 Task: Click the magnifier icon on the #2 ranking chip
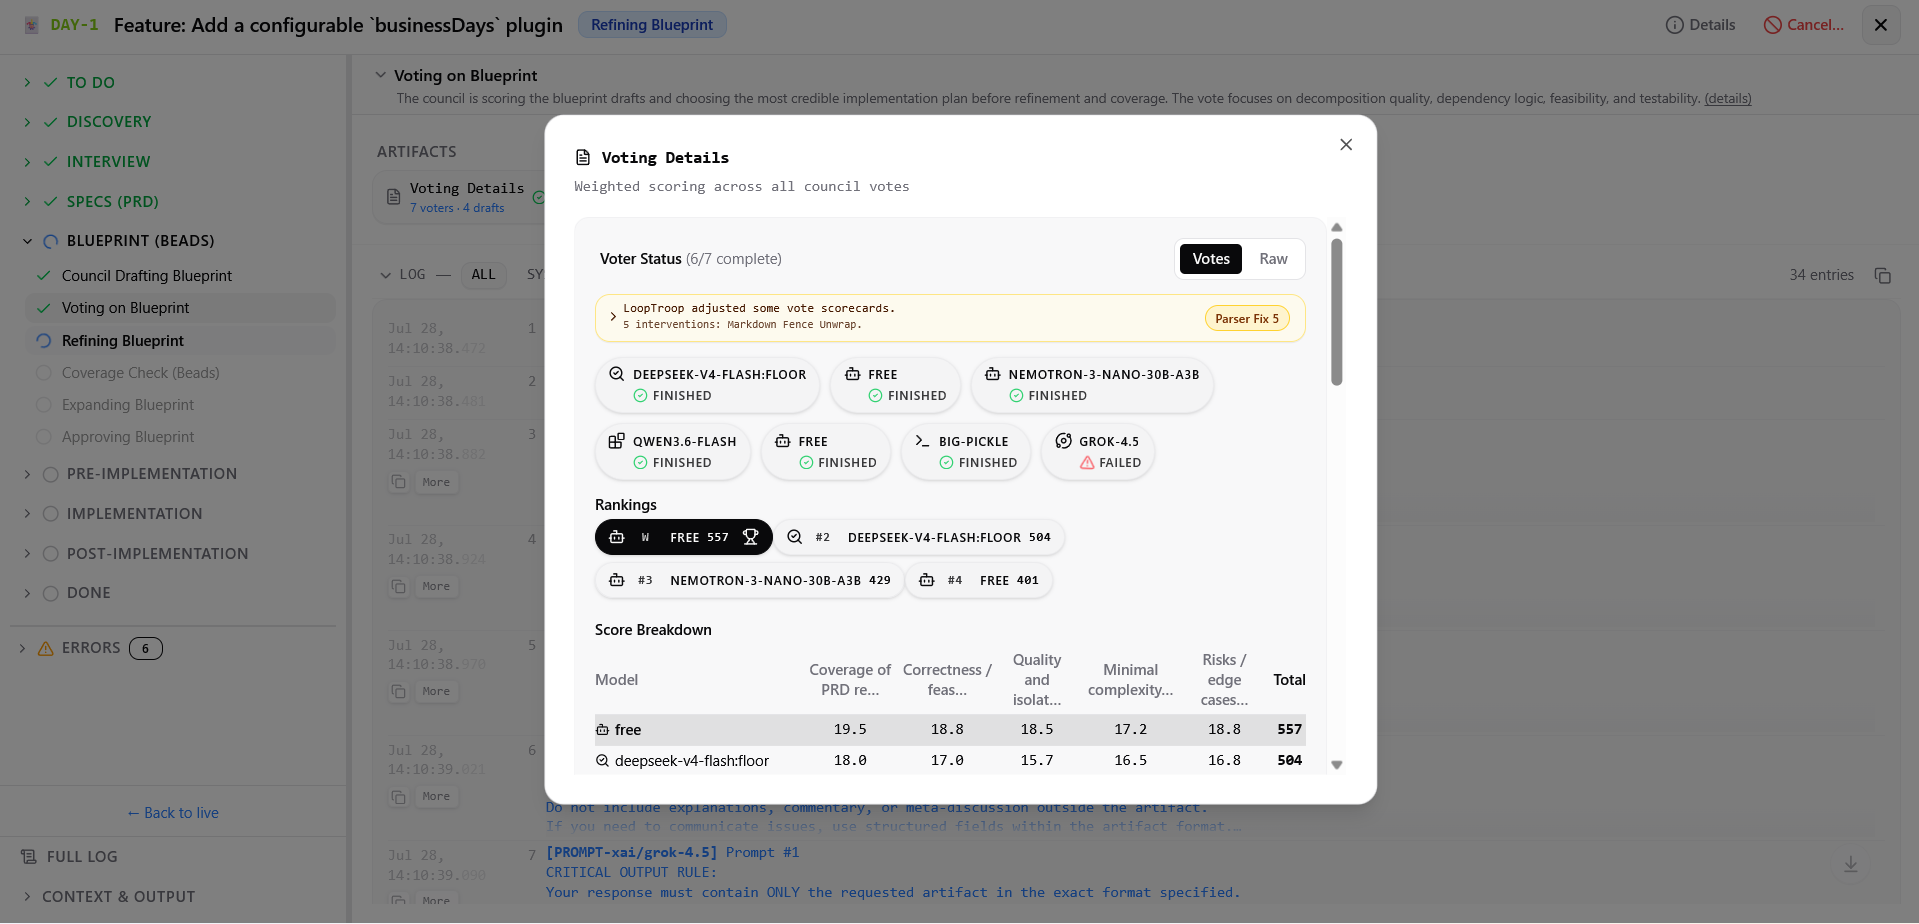tap(795, 537)
